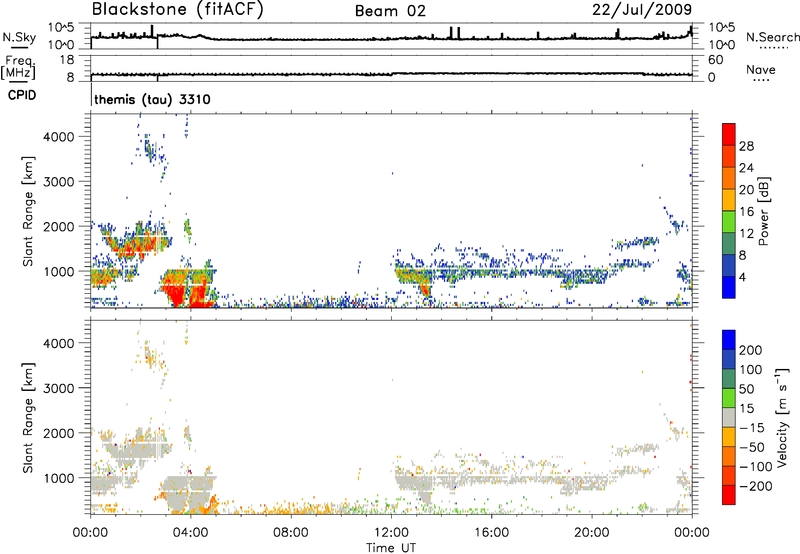This screenshot has width=800, height=554.
Task: Click the "Nave" legend label
Action: pos(761,70)
